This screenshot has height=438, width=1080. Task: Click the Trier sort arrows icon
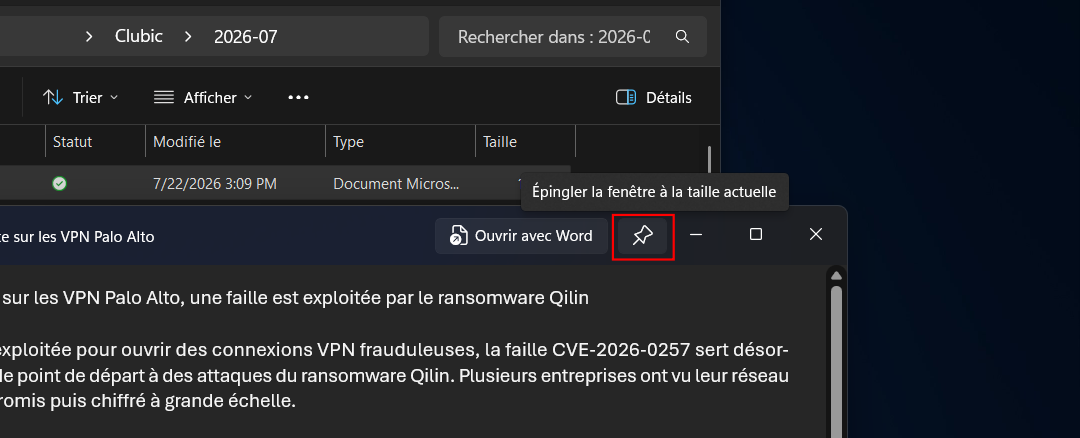click(x=53, y=98)
